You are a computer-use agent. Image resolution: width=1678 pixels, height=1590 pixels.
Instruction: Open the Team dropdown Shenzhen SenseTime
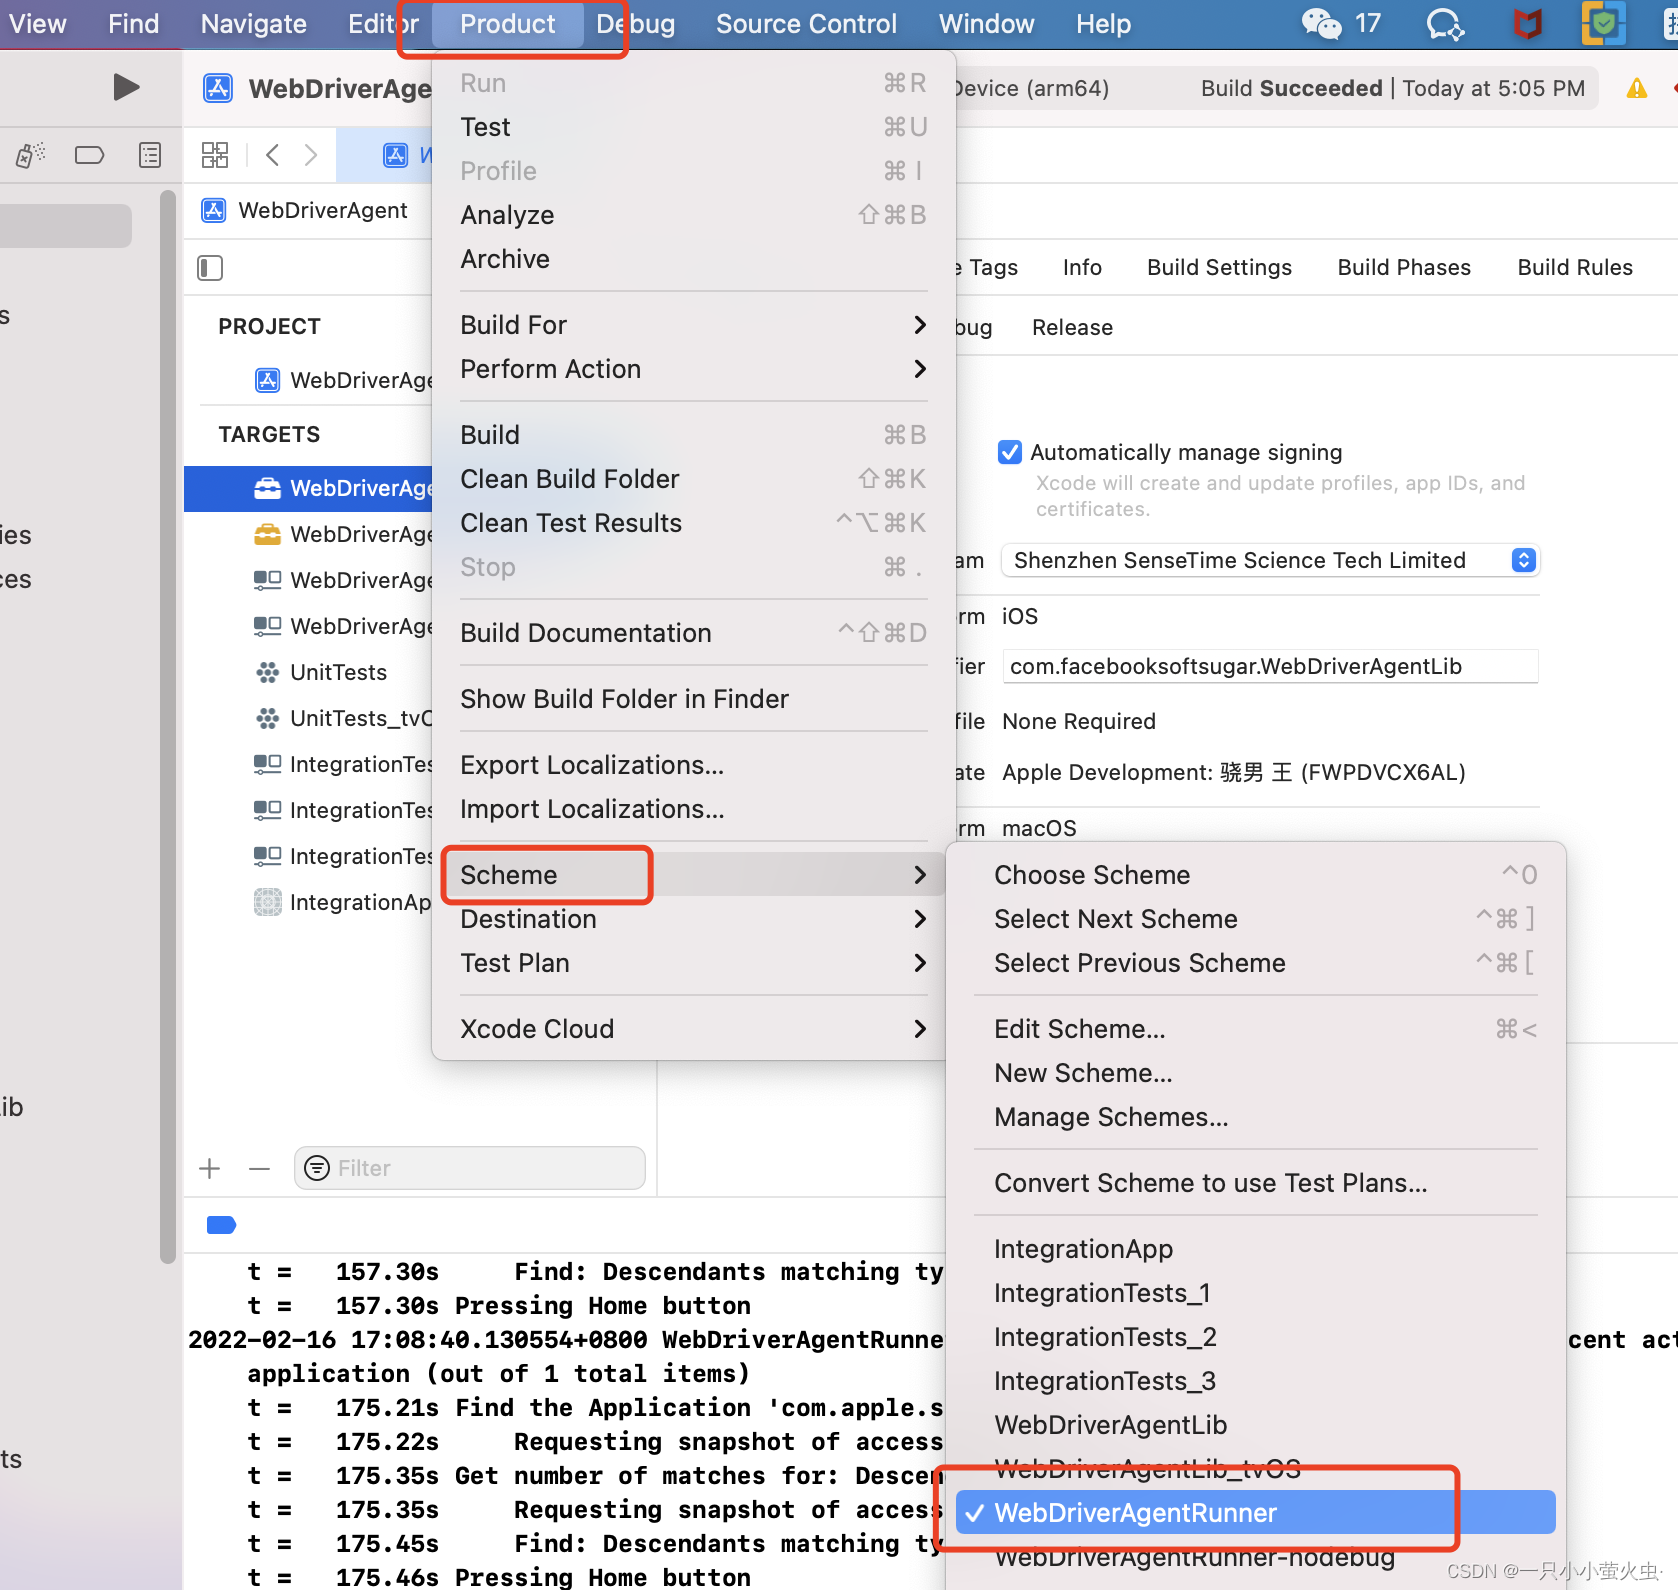1269,560
